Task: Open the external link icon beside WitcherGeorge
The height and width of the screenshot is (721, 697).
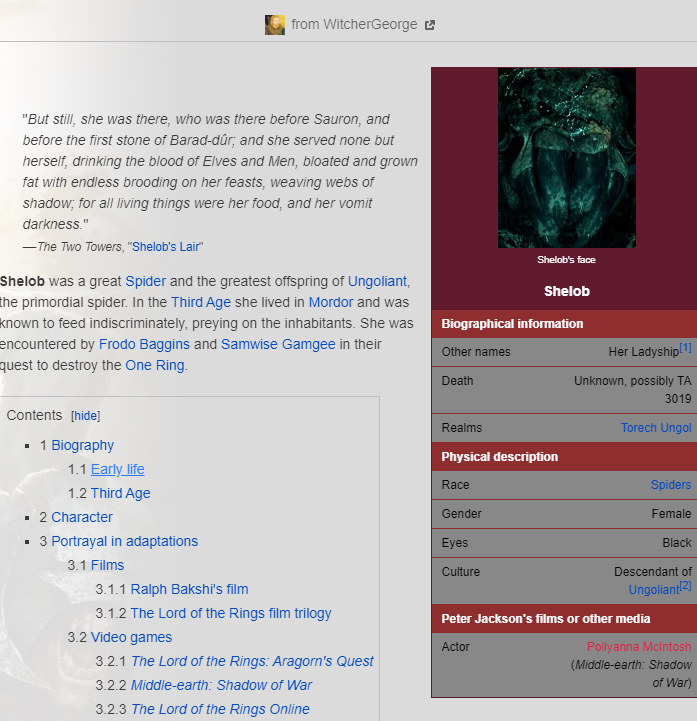Action: pyautogui.click(x=429, y=25)
